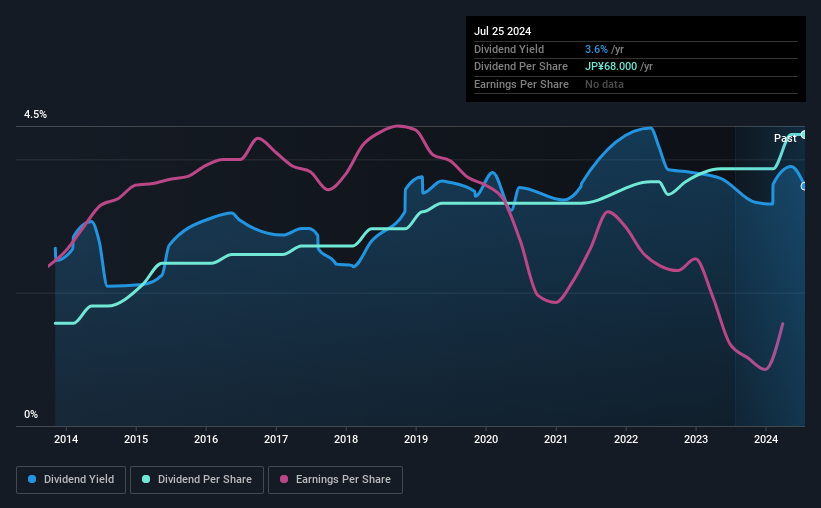The width and height of the screenshot is (821, 508).
Task: Click the Jul 25 2024 tooltip date
Action: pos(503,31)
